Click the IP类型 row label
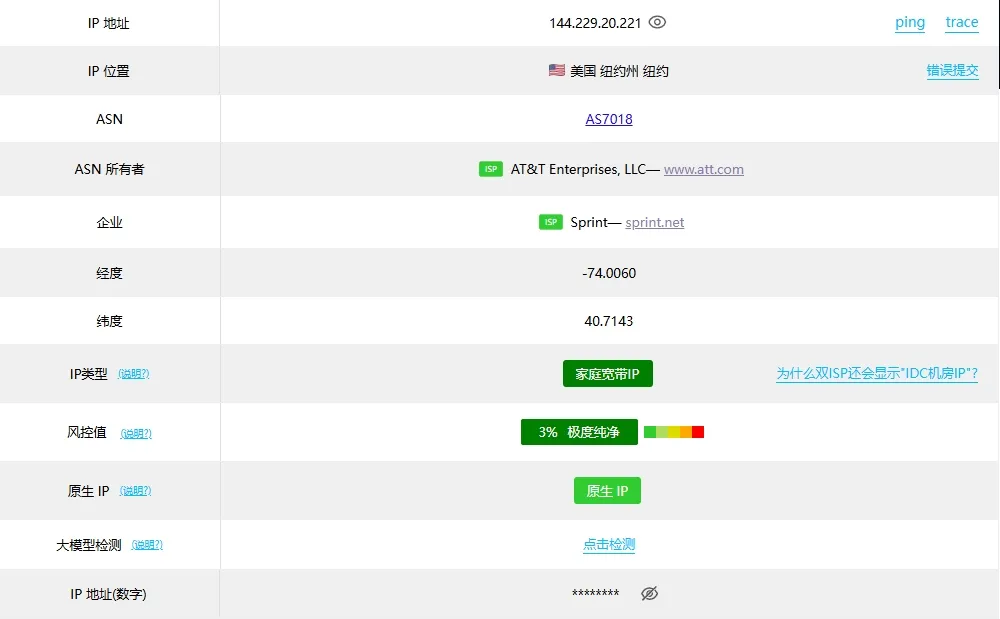This screenshot has height=619, width=1000. click(x=89, y=374)
